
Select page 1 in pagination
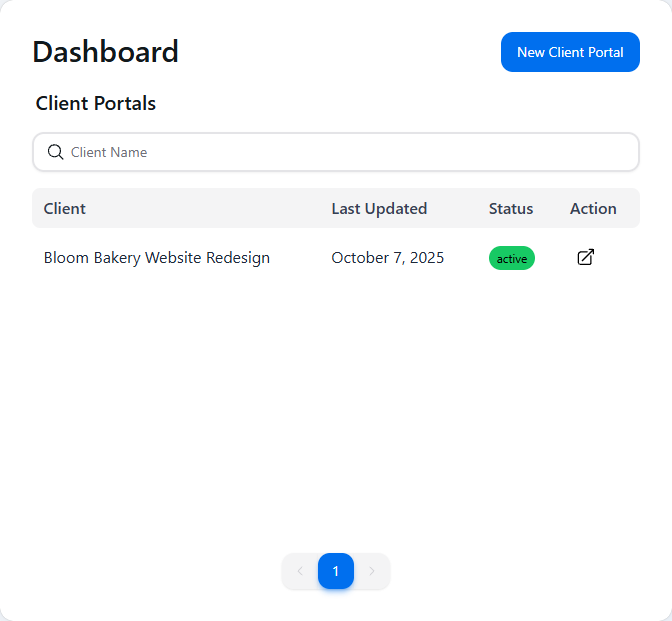tap(336, 571)
